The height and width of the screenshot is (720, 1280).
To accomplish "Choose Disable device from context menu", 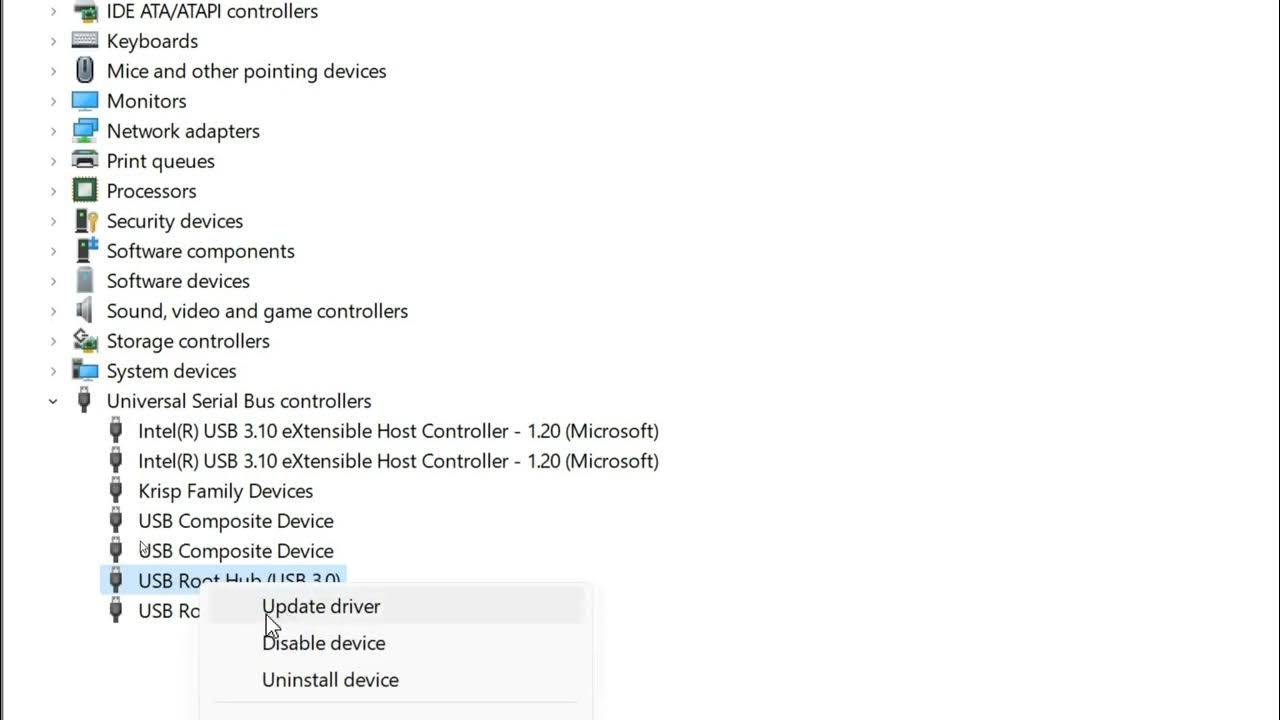I will point(323,643).
